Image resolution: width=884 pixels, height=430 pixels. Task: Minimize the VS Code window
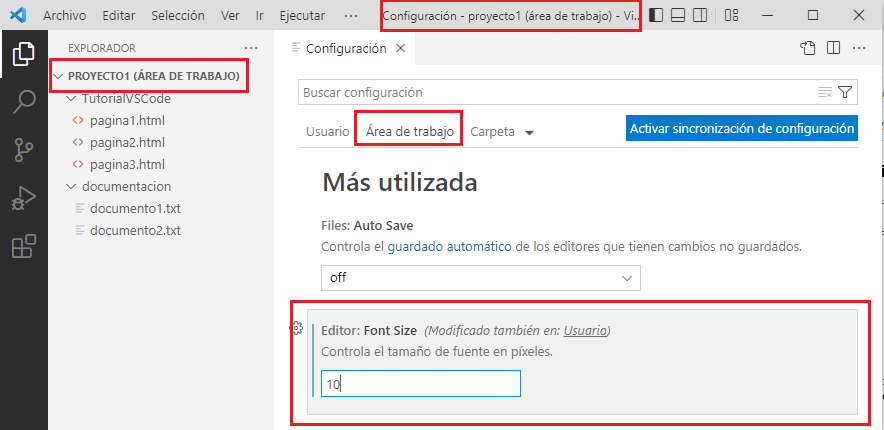pos(767,16)
